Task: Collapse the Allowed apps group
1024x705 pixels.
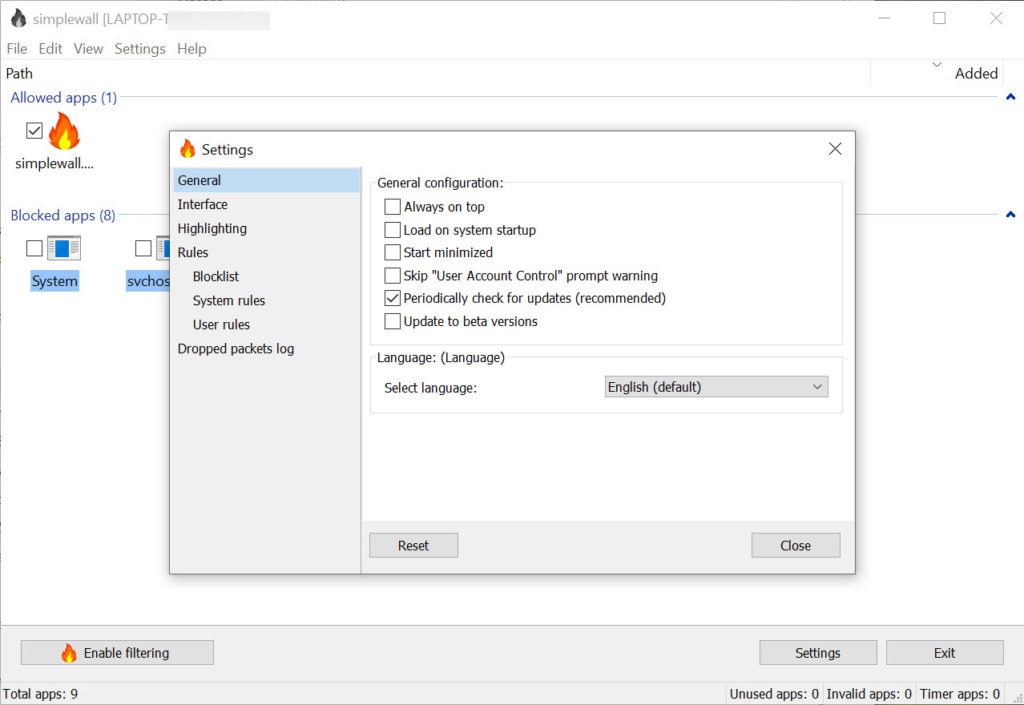Action: (x=1010, y=98)
